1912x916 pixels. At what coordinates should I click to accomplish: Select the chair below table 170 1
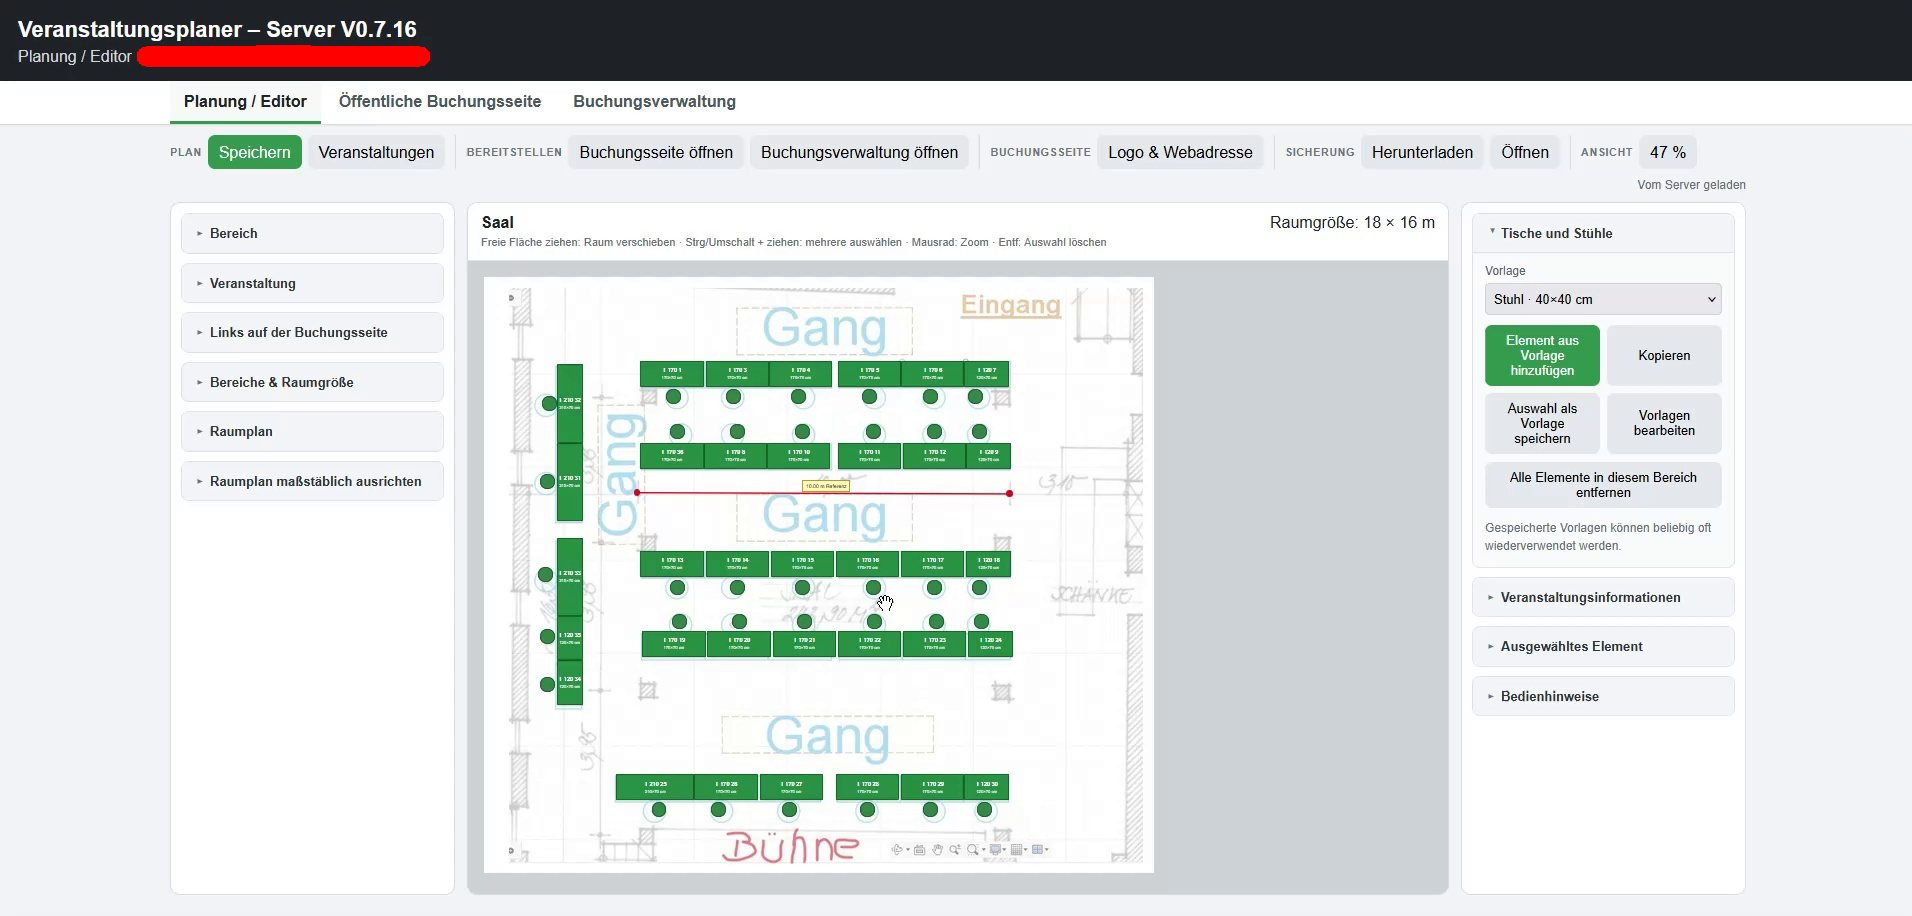674,397
